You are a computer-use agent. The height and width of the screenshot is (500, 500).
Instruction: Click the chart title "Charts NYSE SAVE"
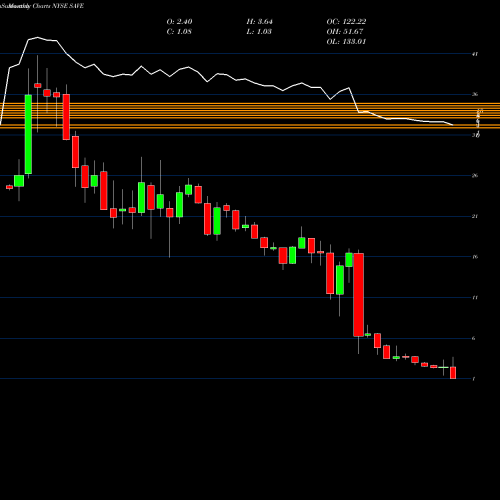pyautogui.click(x=58, y=6)
